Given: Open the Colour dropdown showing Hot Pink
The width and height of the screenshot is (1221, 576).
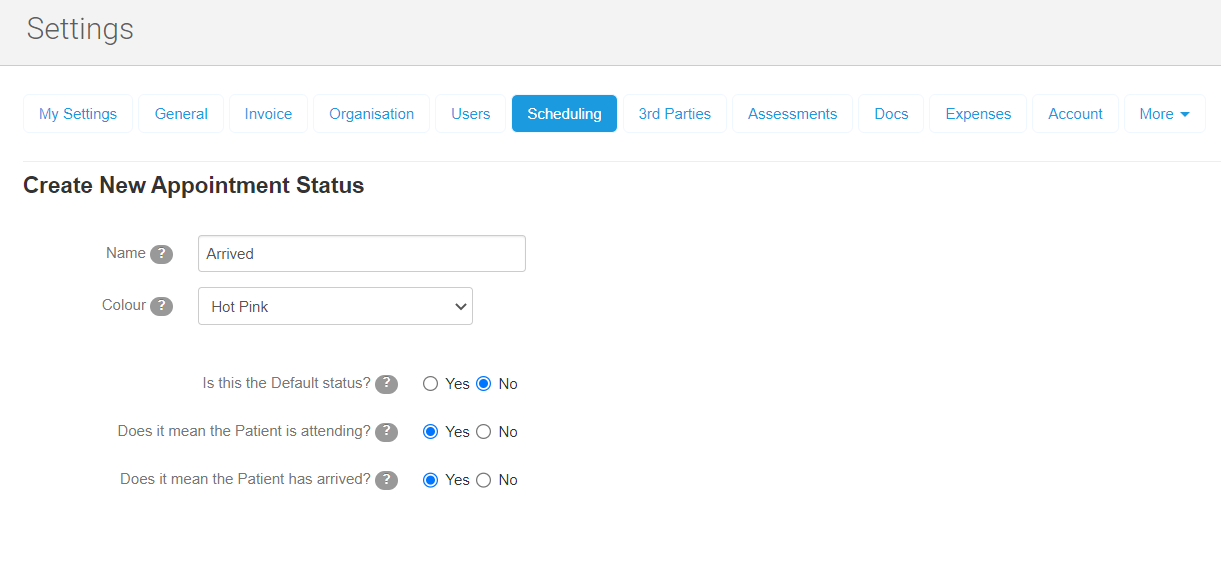Looking at the screenshot, I should click(x=335, y=306).
